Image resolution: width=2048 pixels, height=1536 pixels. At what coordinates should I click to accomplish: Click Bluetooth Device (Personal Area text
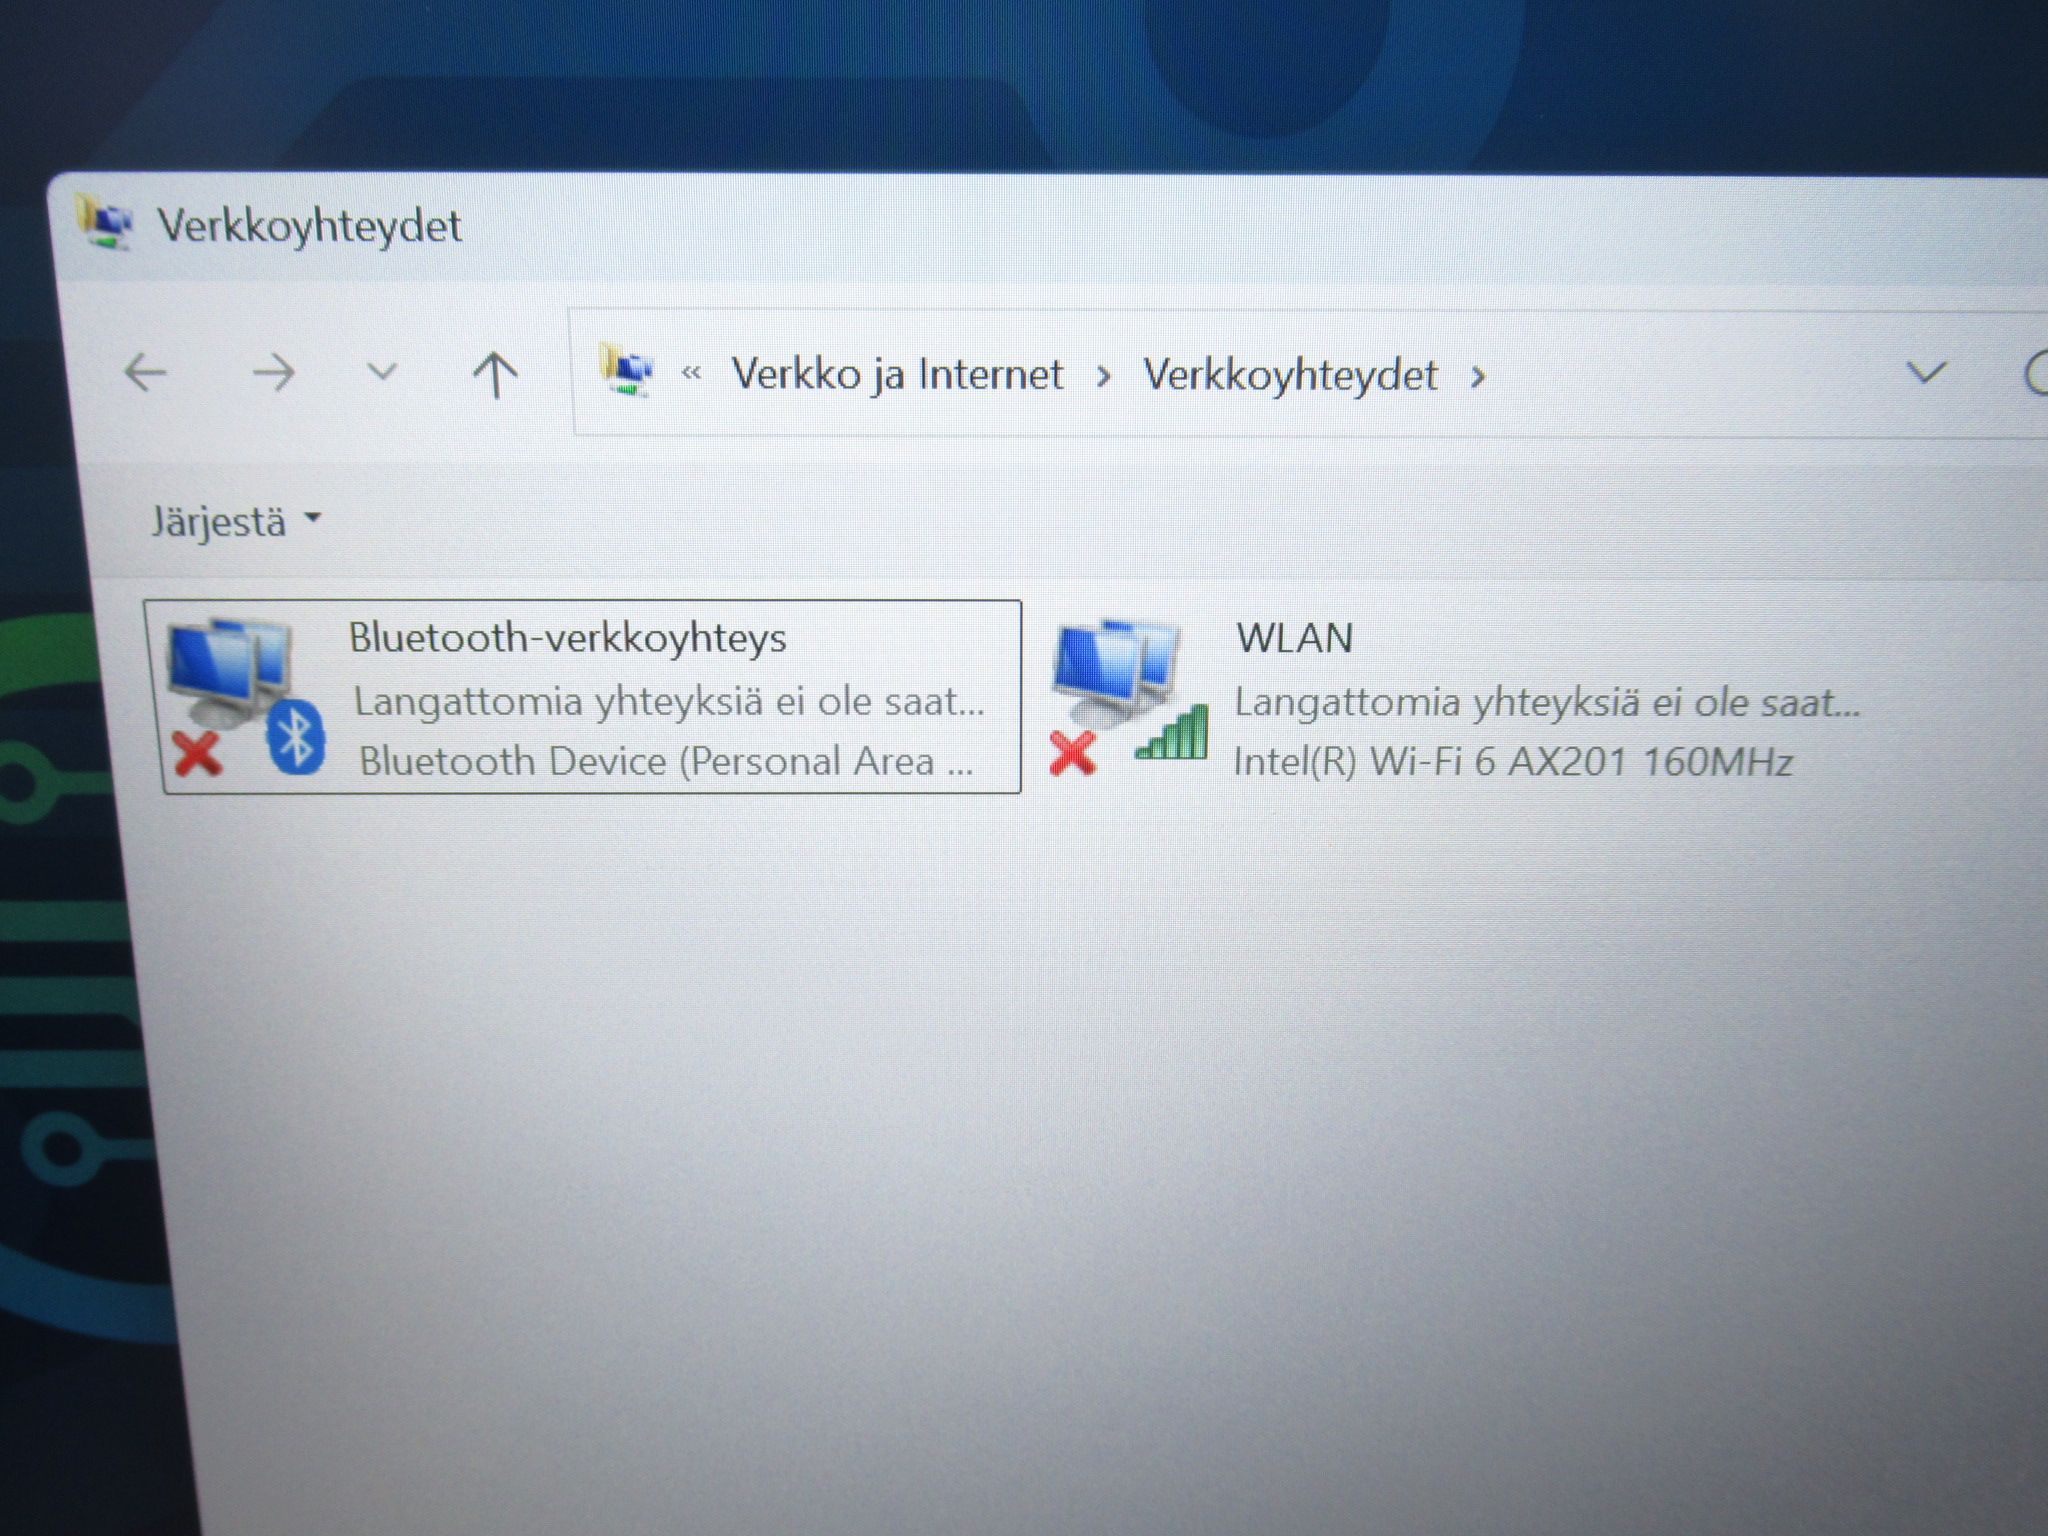coord(666,762)
